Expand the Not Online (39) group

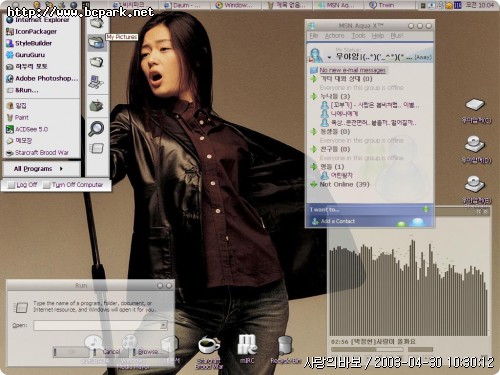coord(313,184)
